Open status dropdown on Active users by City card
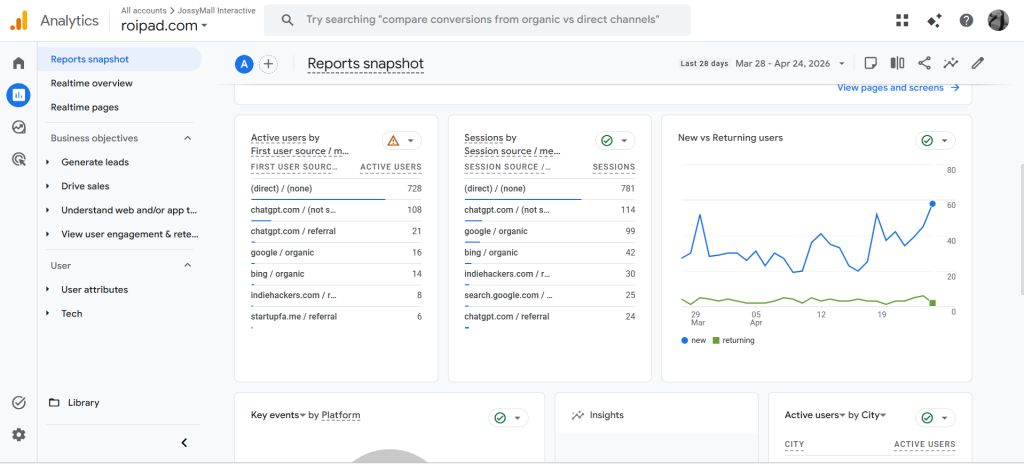Screen dimensions: 1024x464 935,418
